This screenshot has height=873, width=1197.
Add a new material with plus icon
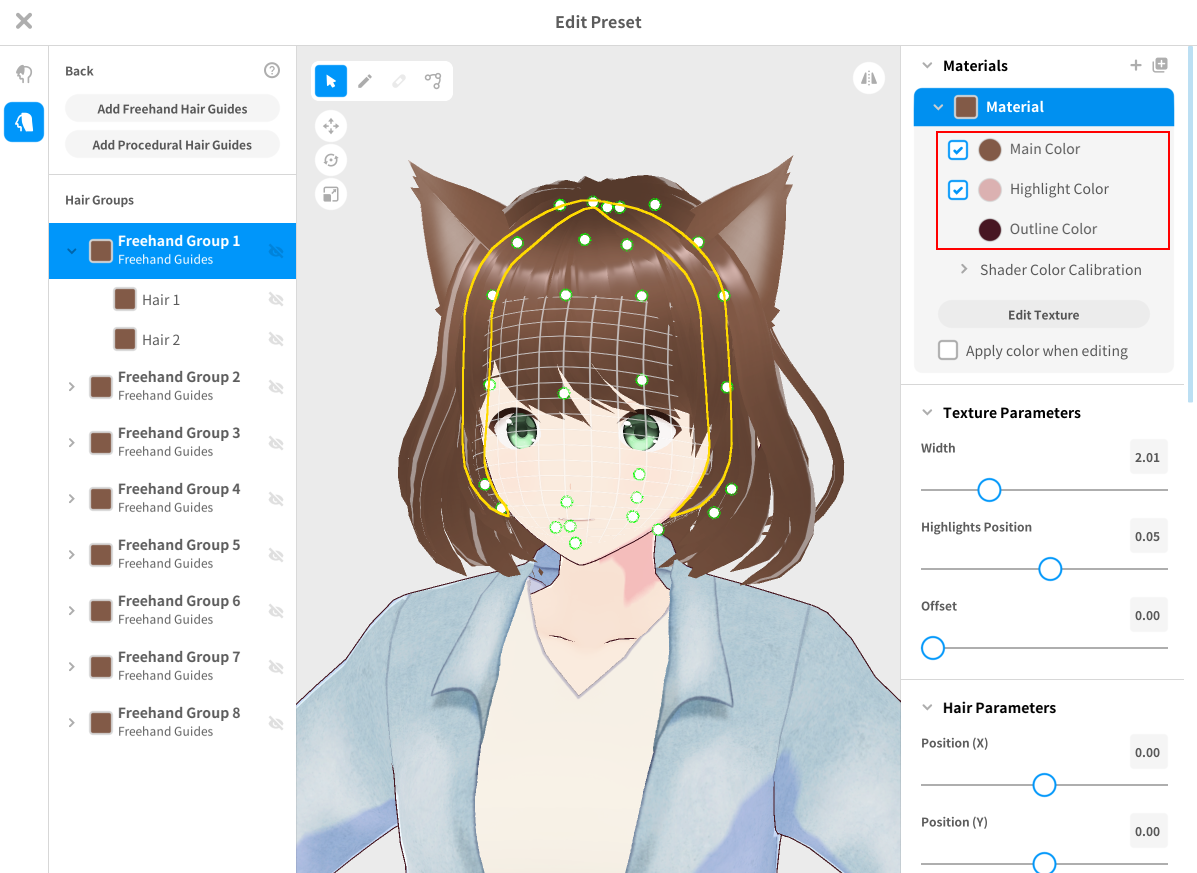(1135, 66)
